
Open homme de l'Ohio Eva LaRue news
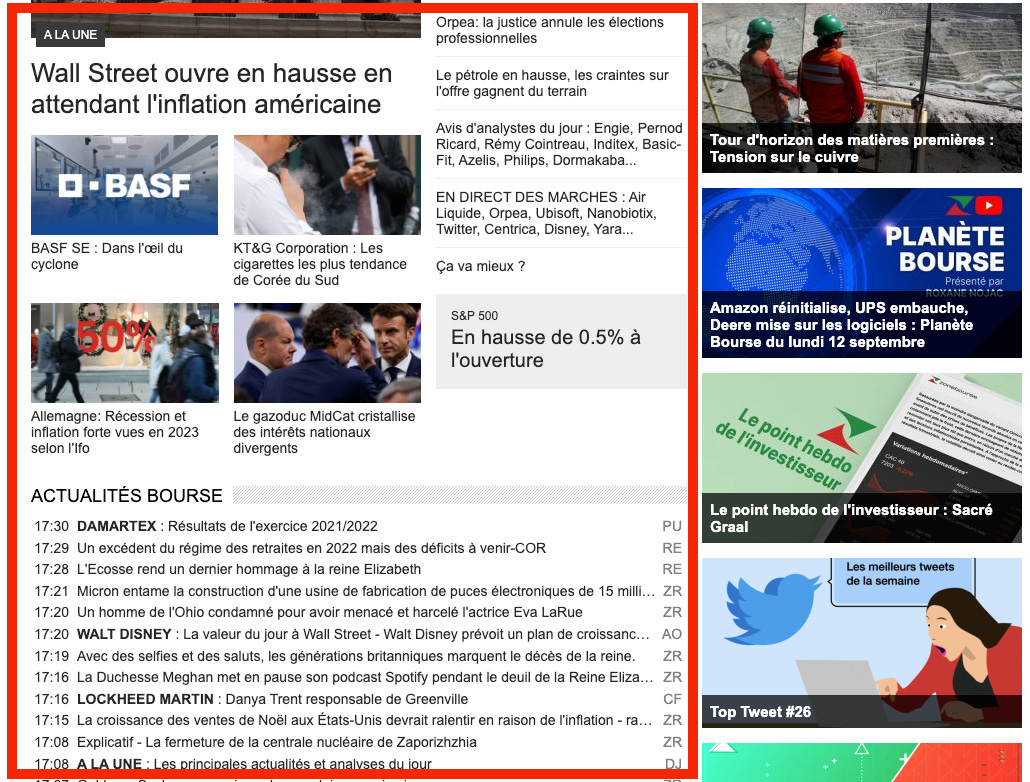330,612
